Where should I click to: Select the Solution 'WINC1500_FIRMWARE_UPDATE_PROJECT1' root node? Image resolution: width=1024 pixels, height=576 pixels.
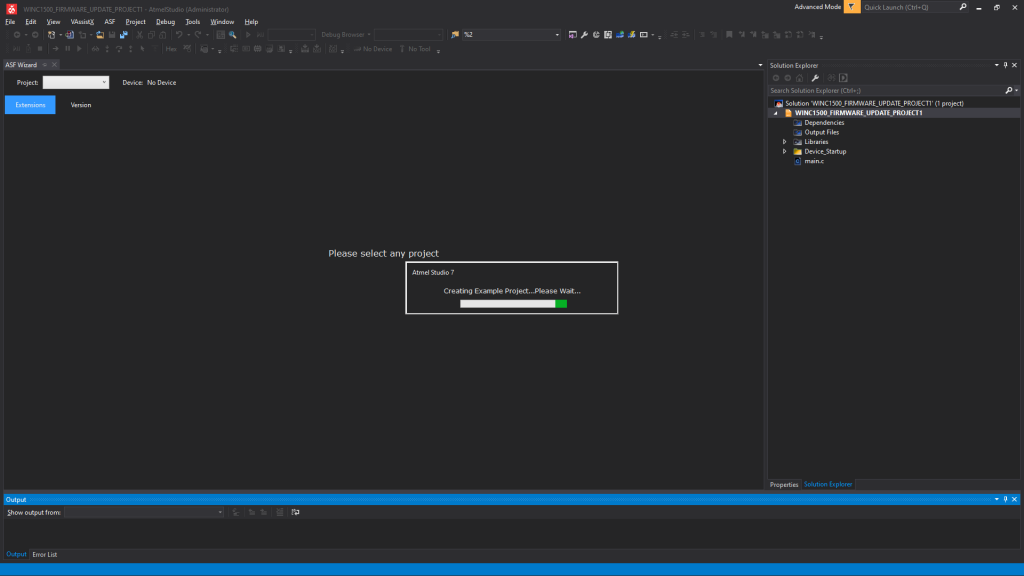[x=874, y=103]
